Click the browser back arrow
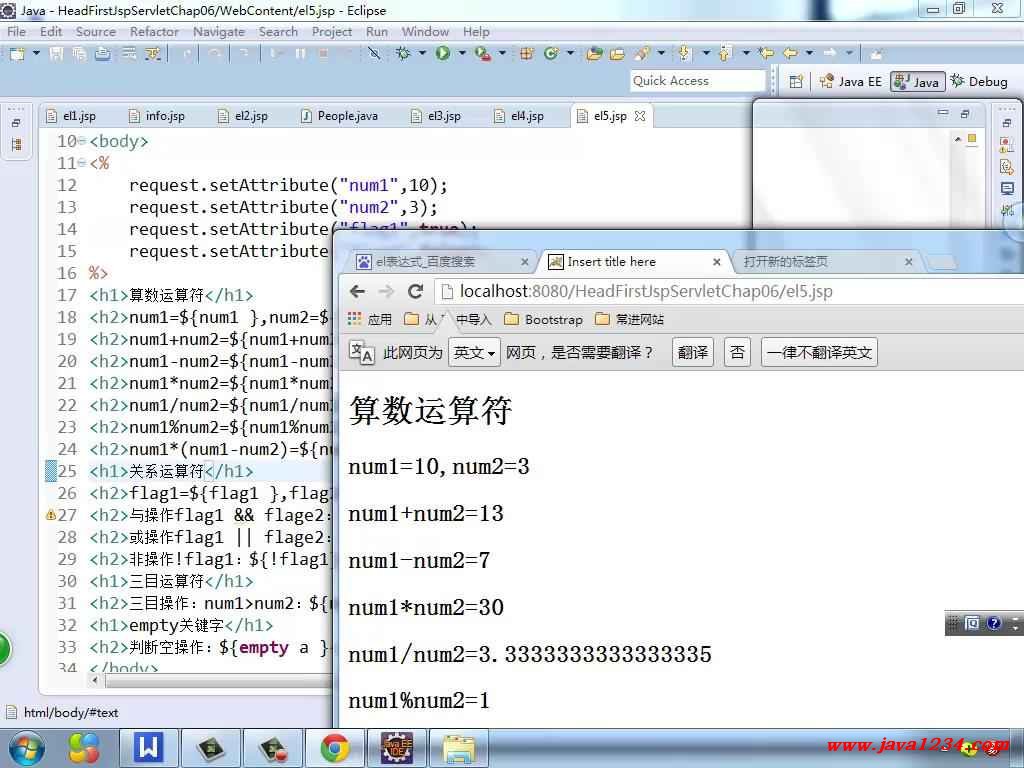The image size is (1024, 768). coord(357,291)
